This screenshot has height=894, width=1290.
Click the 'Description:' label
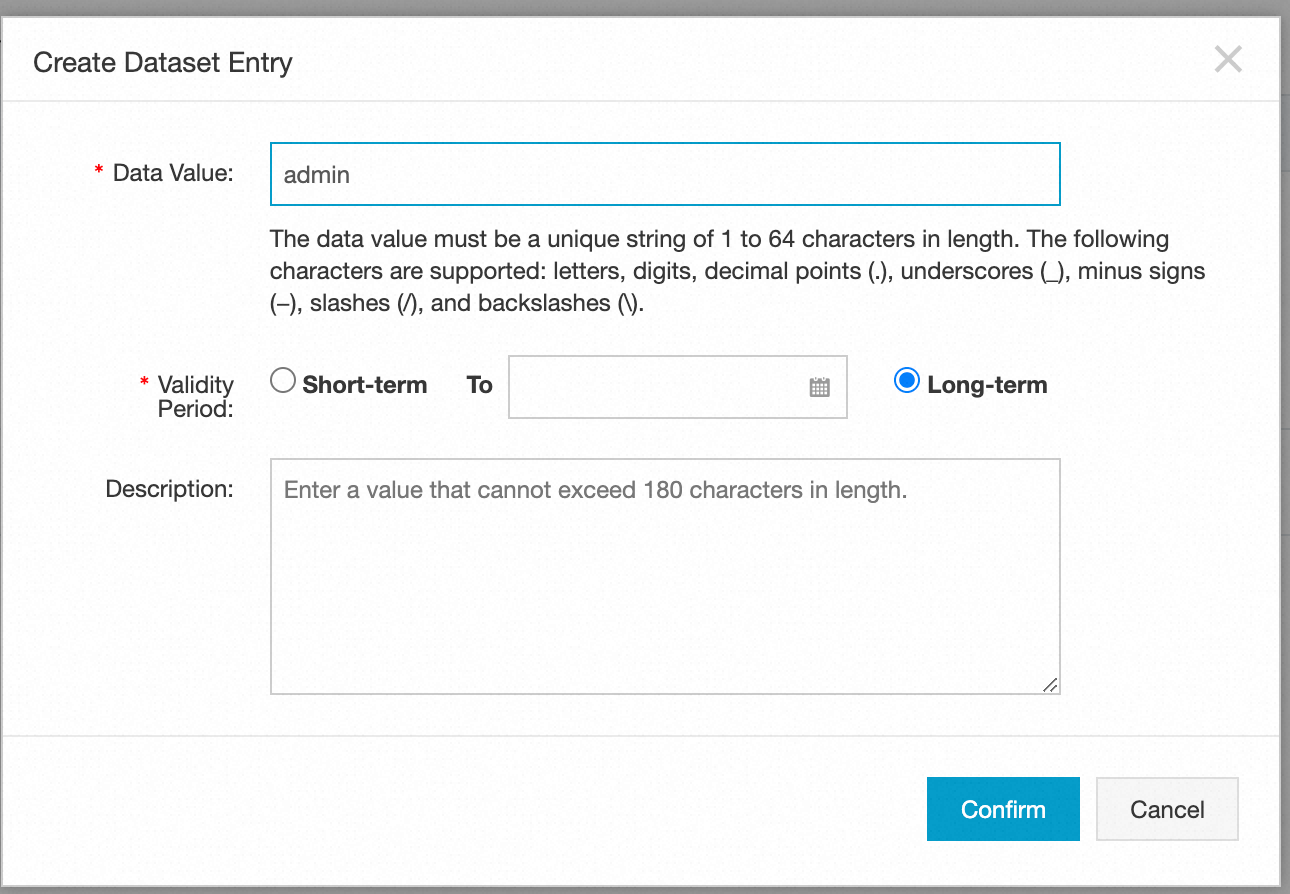(x=170, y=489)
